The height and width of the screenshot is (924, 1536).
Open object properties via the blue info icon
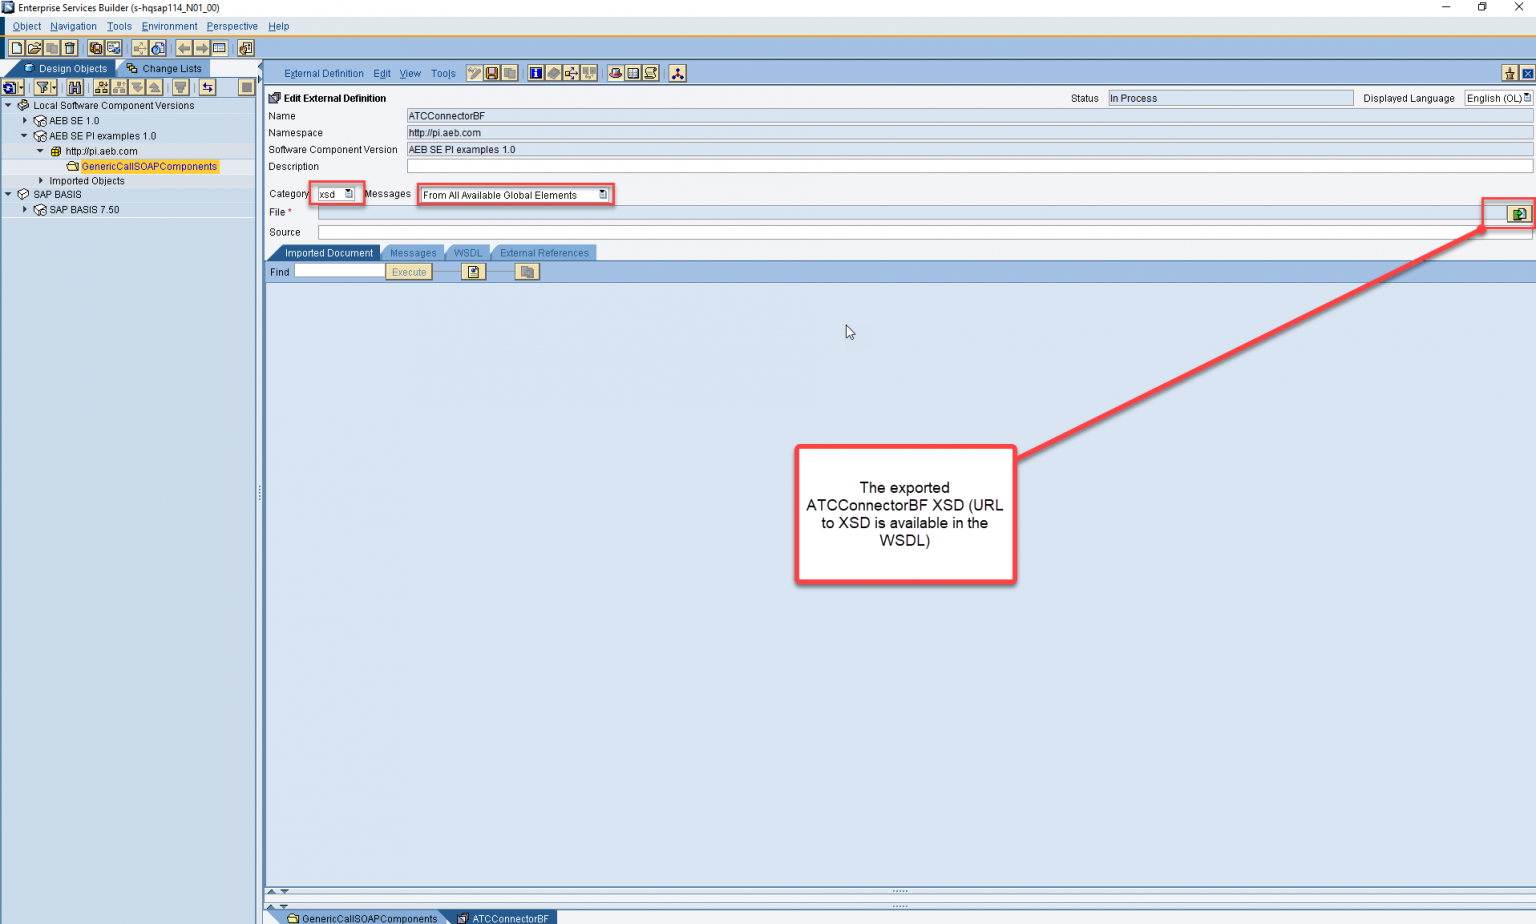tap(536, 72)
